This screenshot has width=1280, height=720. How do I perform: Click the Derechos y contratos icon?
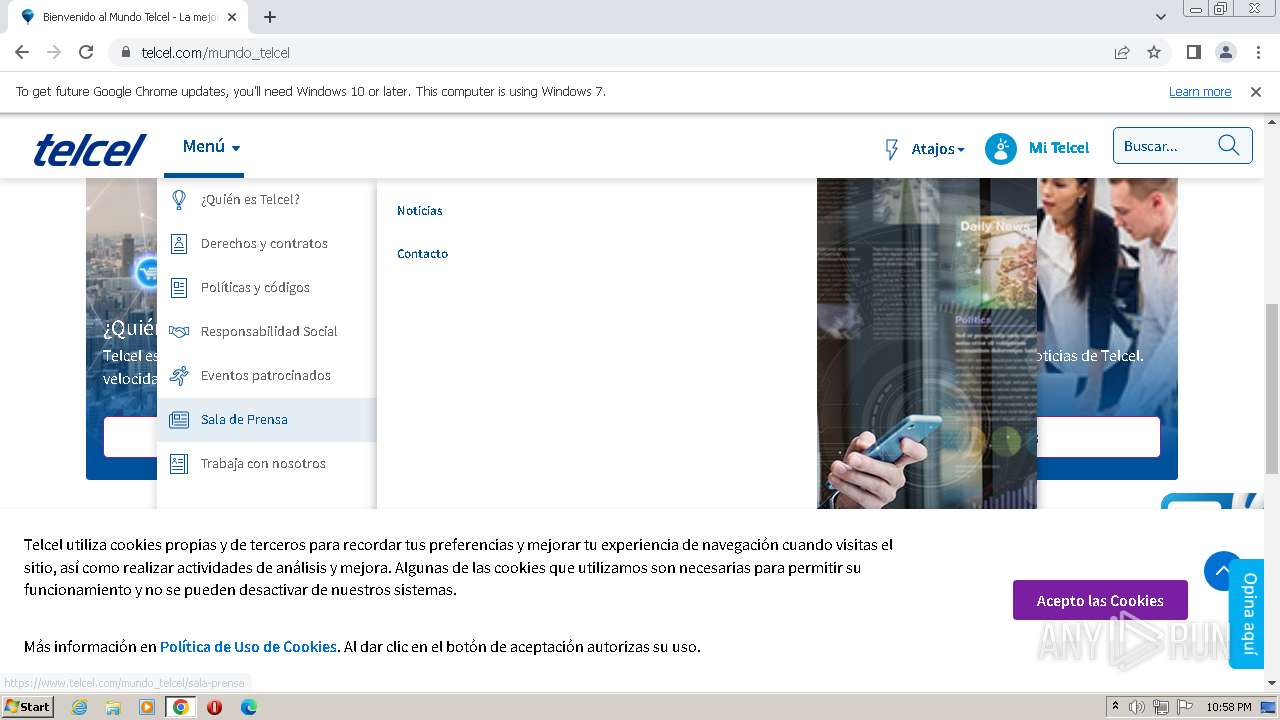point(179,243)
